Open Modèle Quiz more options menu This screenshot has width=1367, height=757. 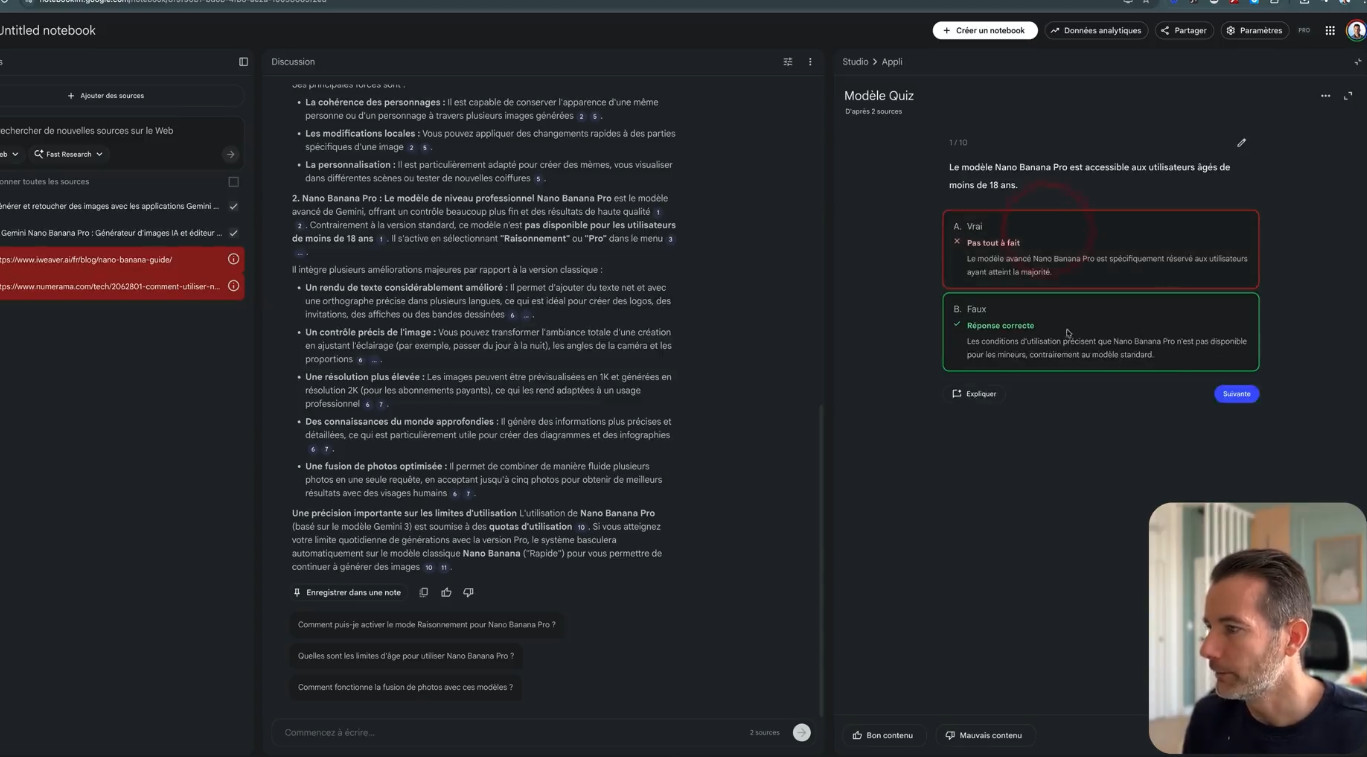coord(1325,96)
